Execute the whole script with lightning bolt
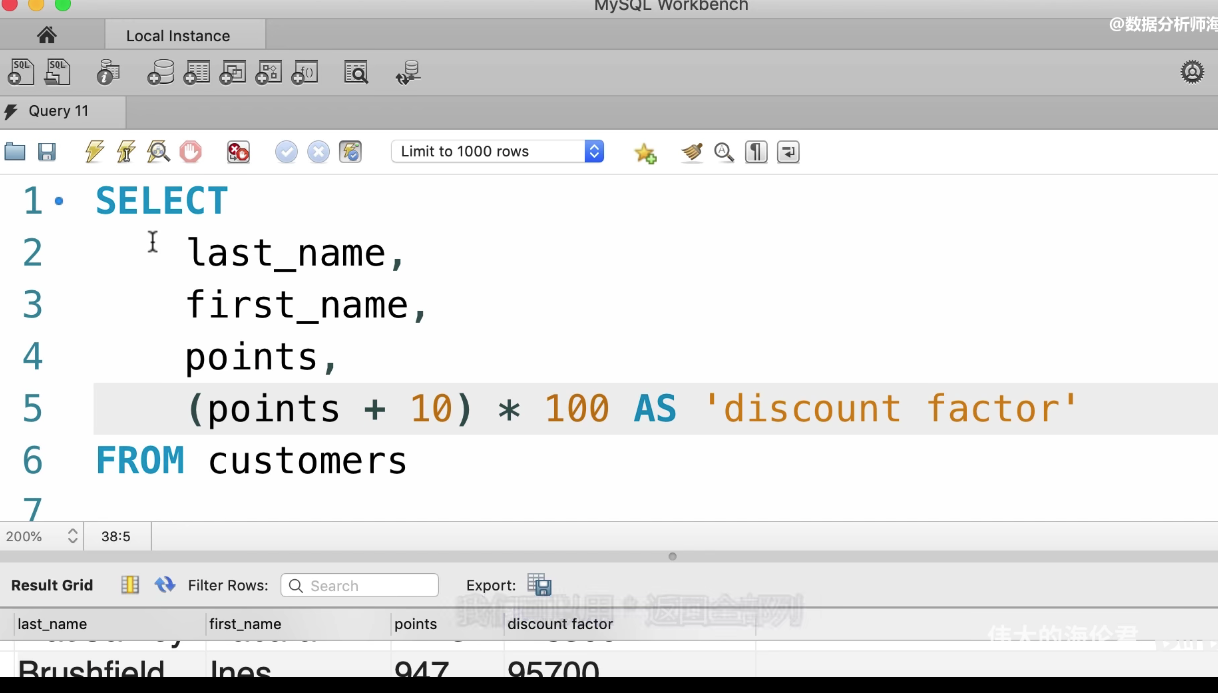The image size is (1218, 693). pyautogui.click(x=94, y=152)
